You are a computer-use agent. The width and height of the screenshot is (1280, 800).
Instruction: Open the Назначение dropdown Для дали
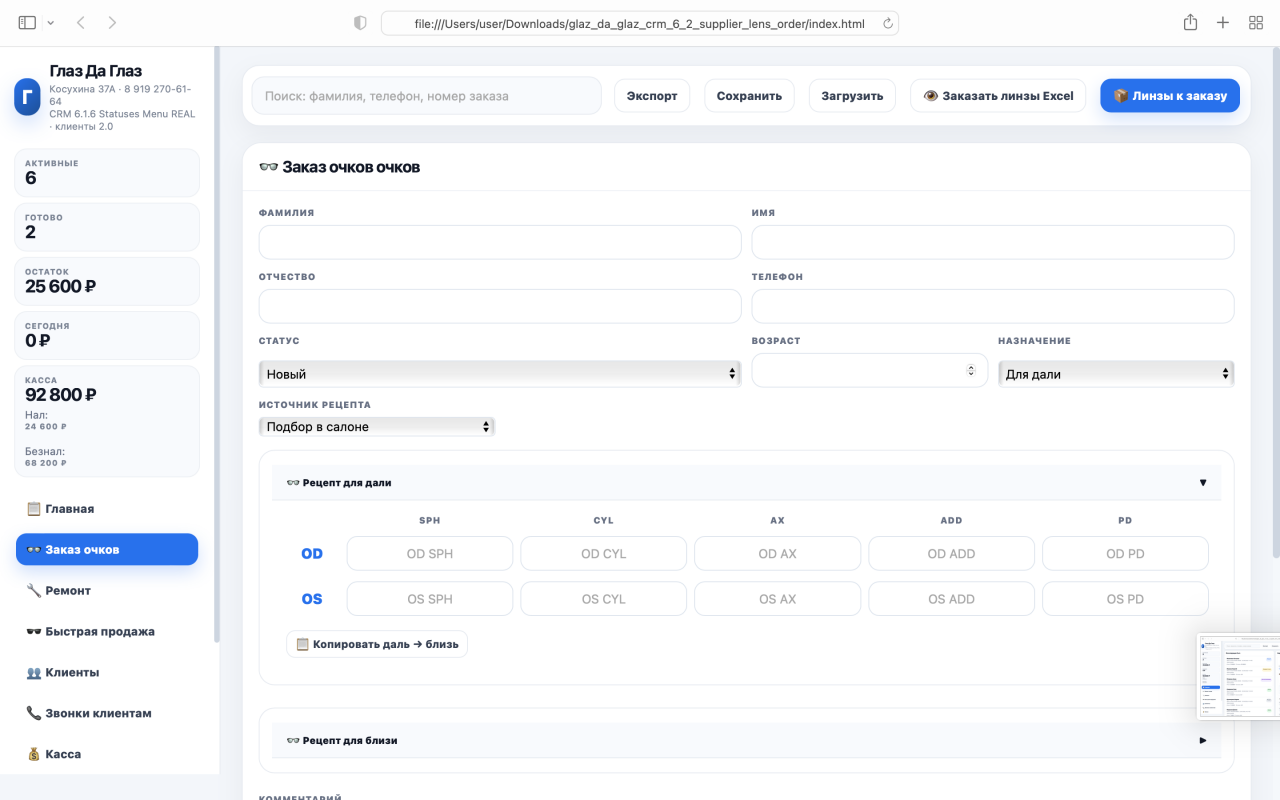(x=1116, y=374)
